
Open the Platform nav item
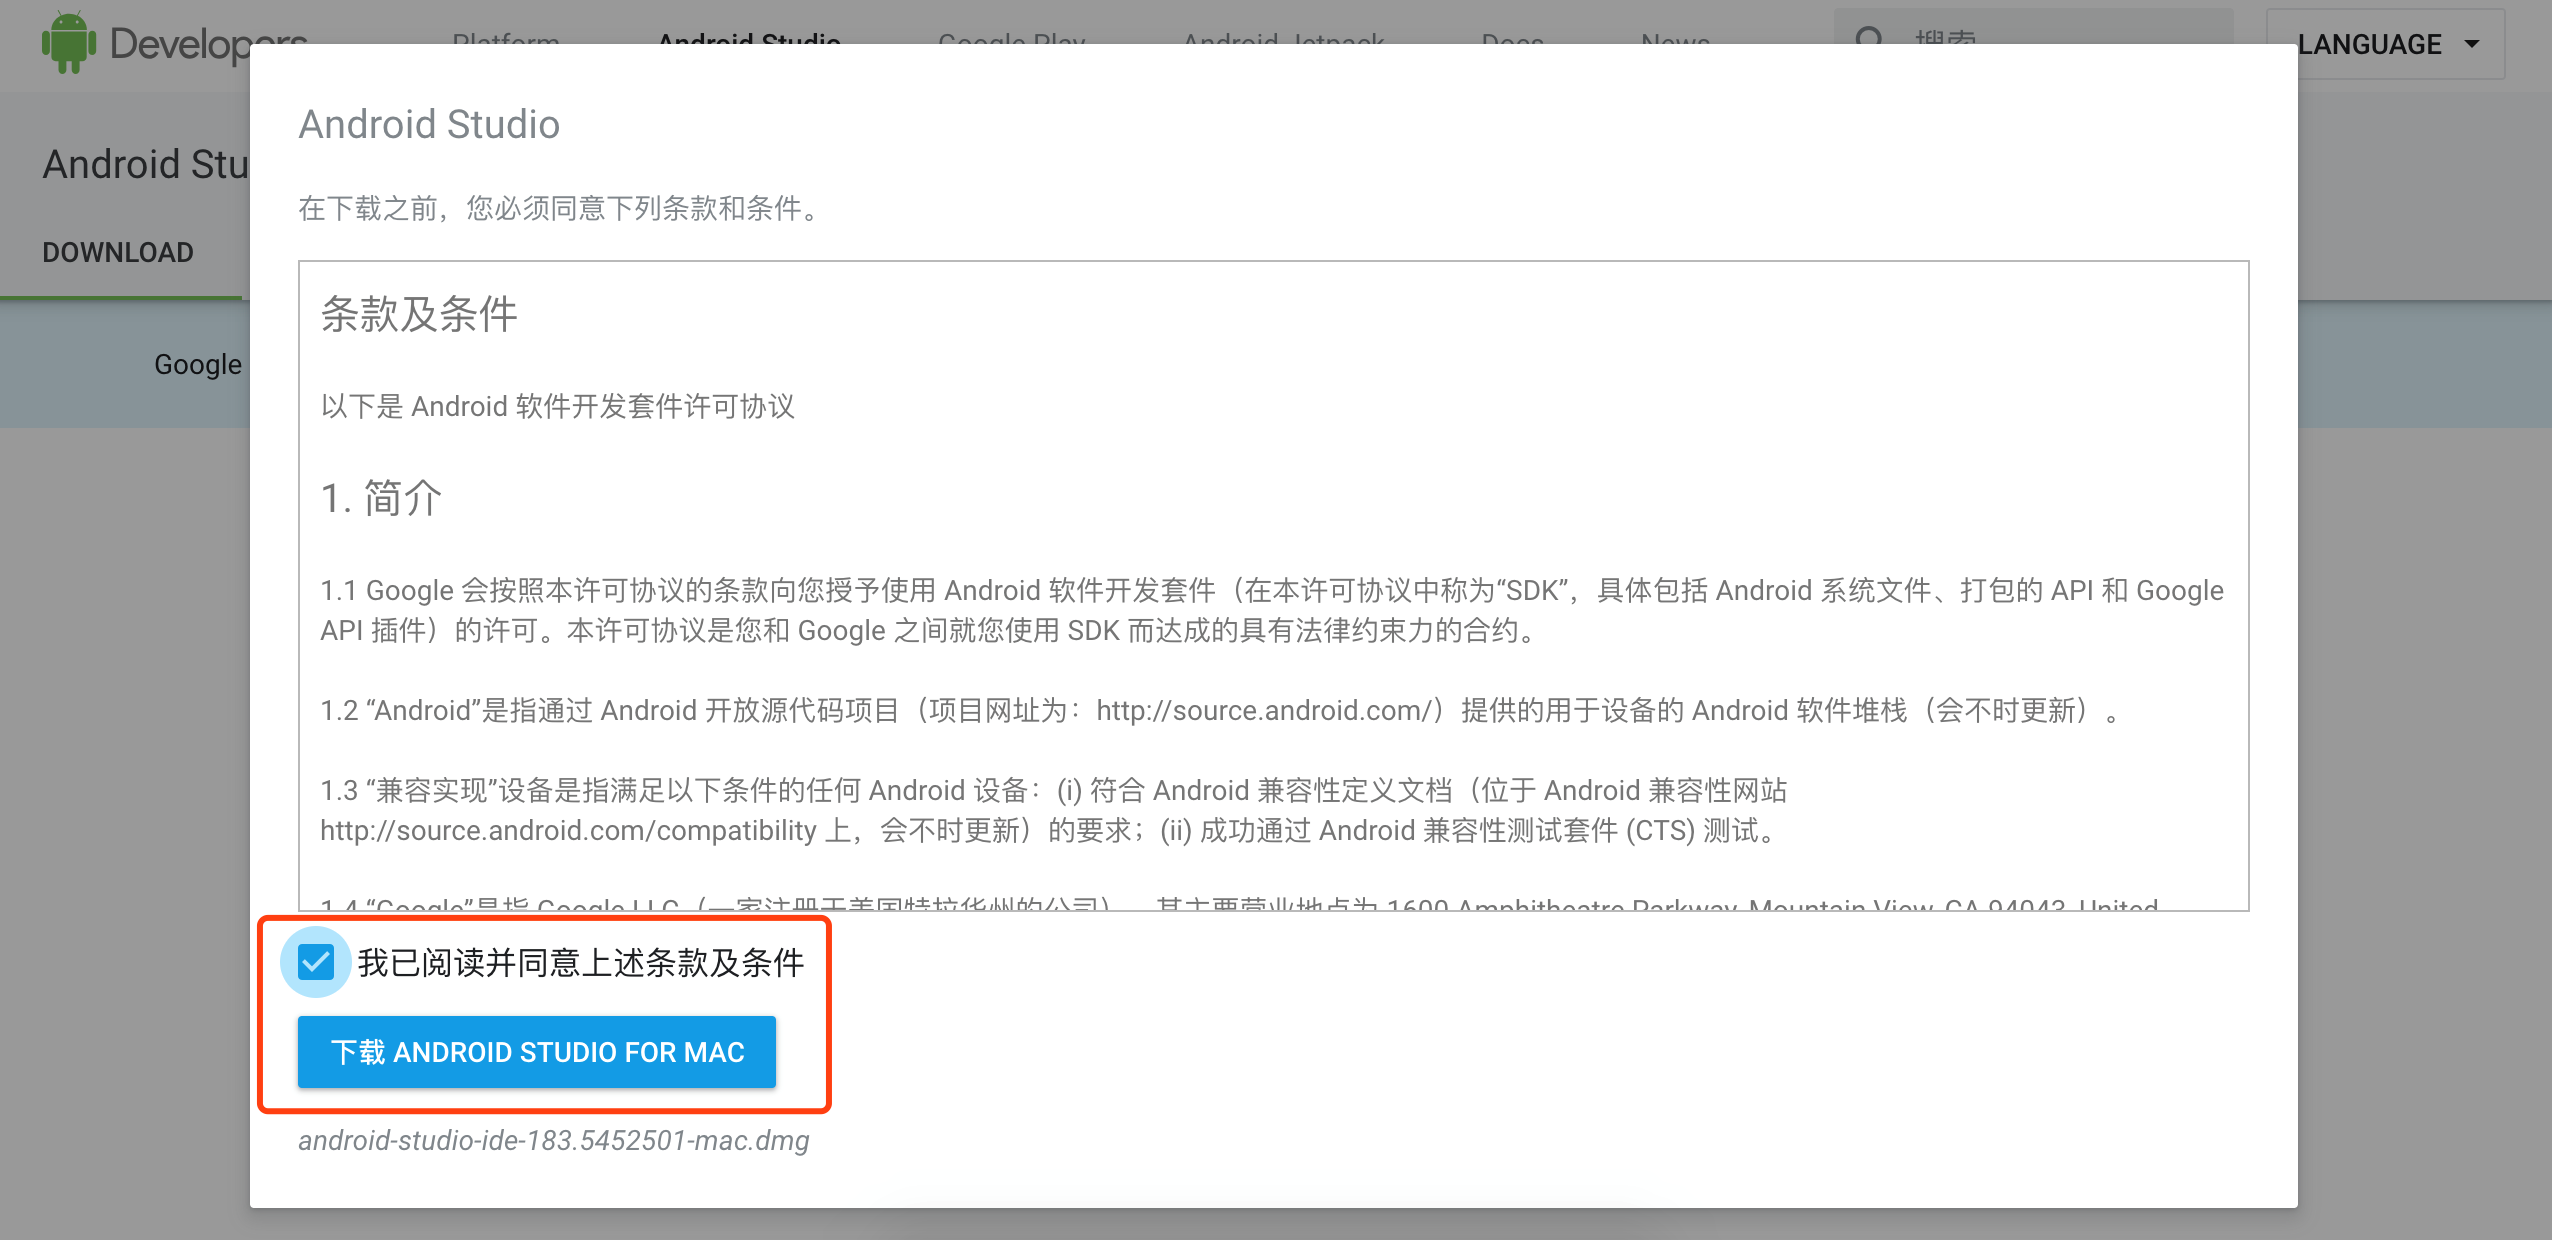(x=505, y=38)
